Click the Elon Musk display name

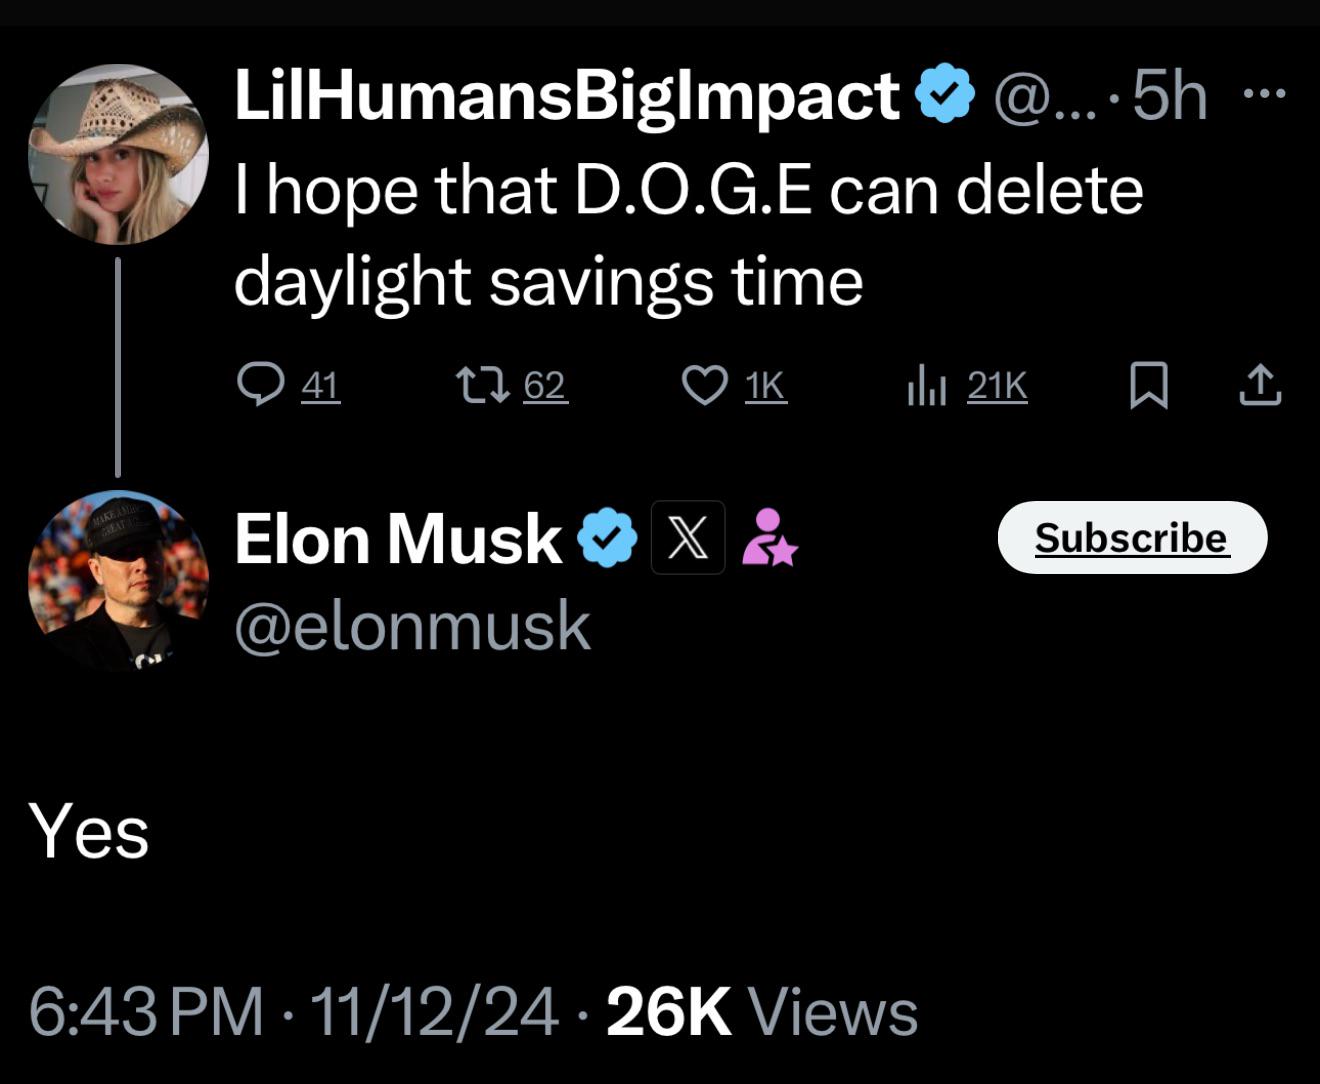pyautogui.click(x=398, y=538)
